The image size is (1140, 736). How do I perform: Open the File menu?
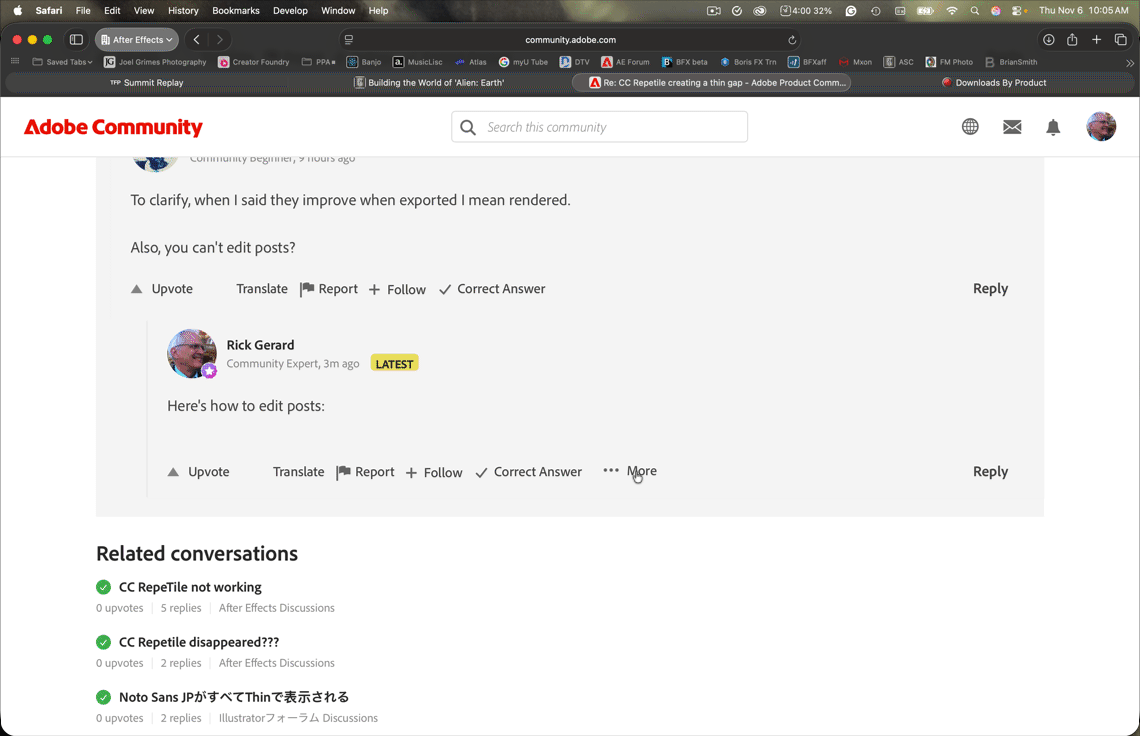pos(83,10)
